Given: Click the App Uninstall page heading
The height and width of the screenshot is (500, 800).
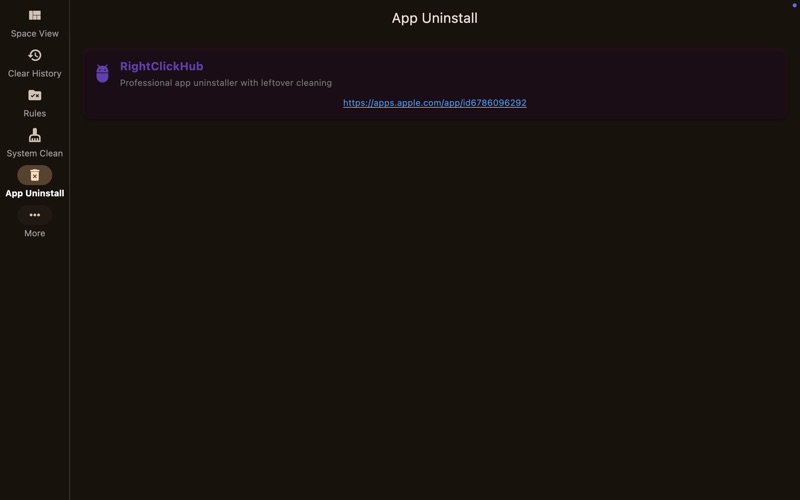Looking at the screenshot, I should (x=435, y=18).
